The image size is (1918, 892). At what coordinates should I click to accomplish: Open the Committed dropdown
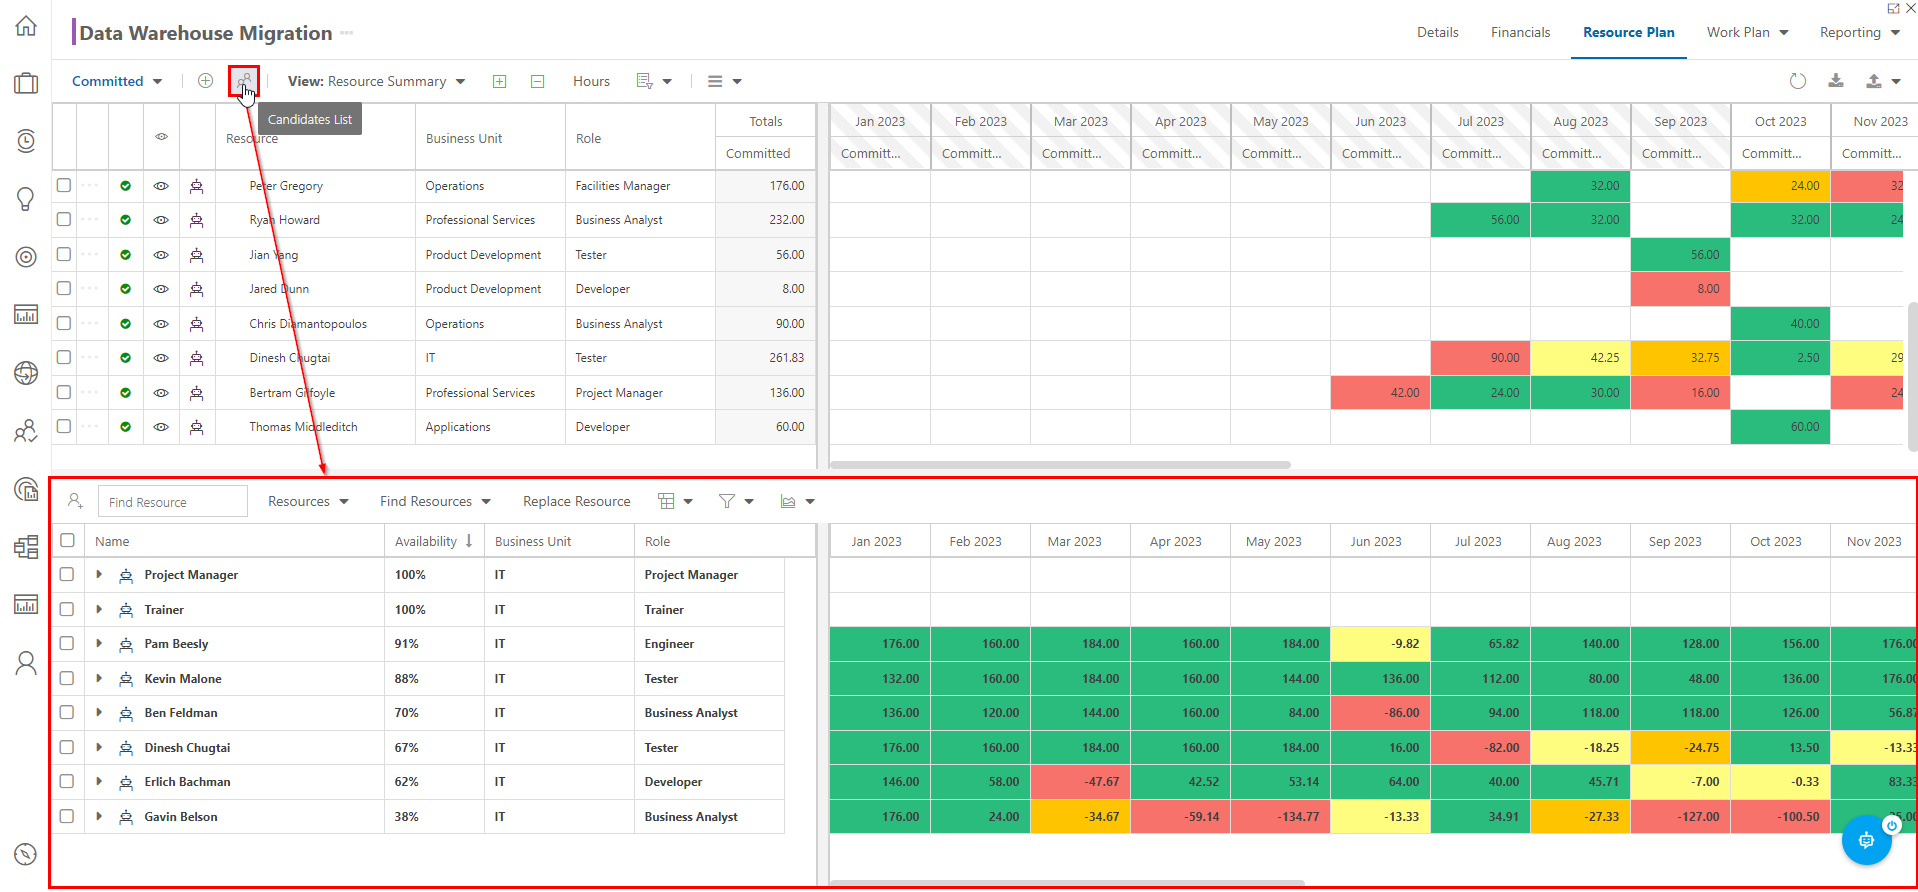tap(117, 81)
